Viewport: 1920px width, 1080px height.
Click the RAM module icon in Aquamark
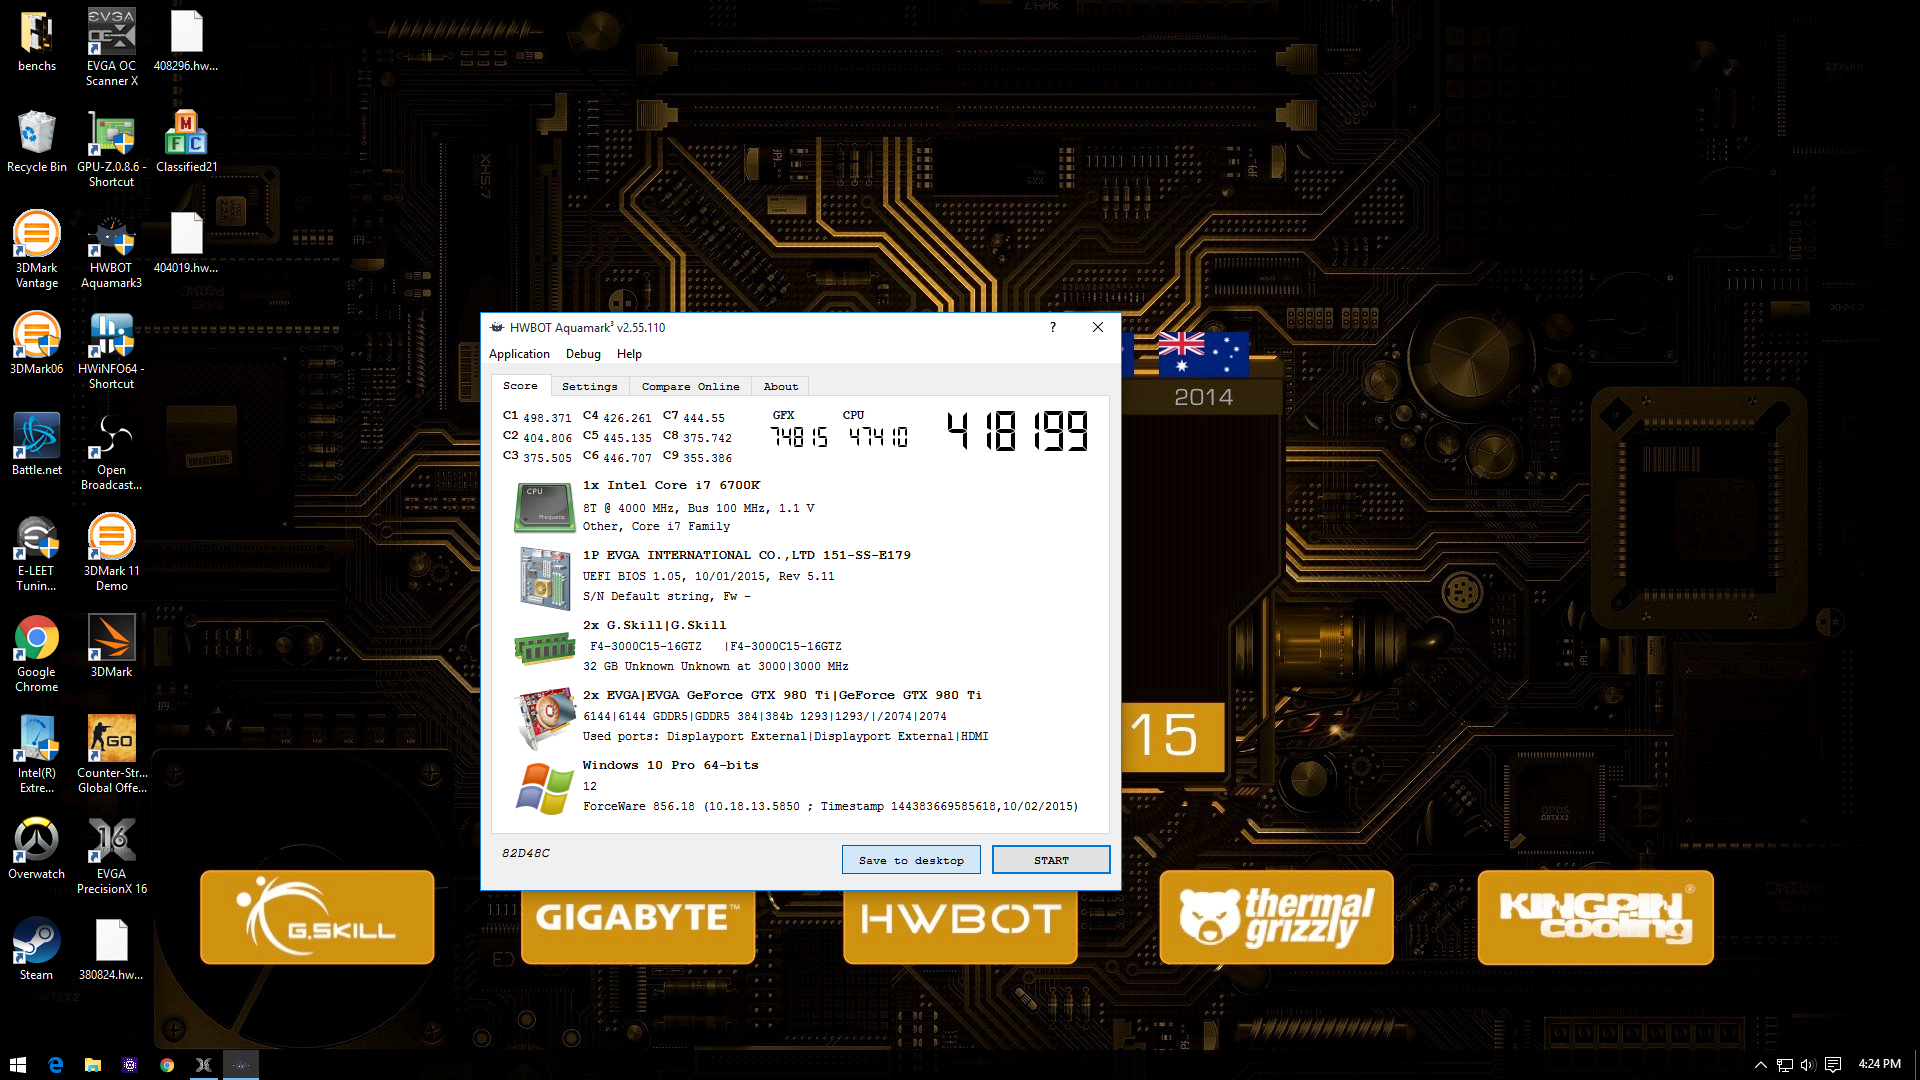tap(544, 648)
